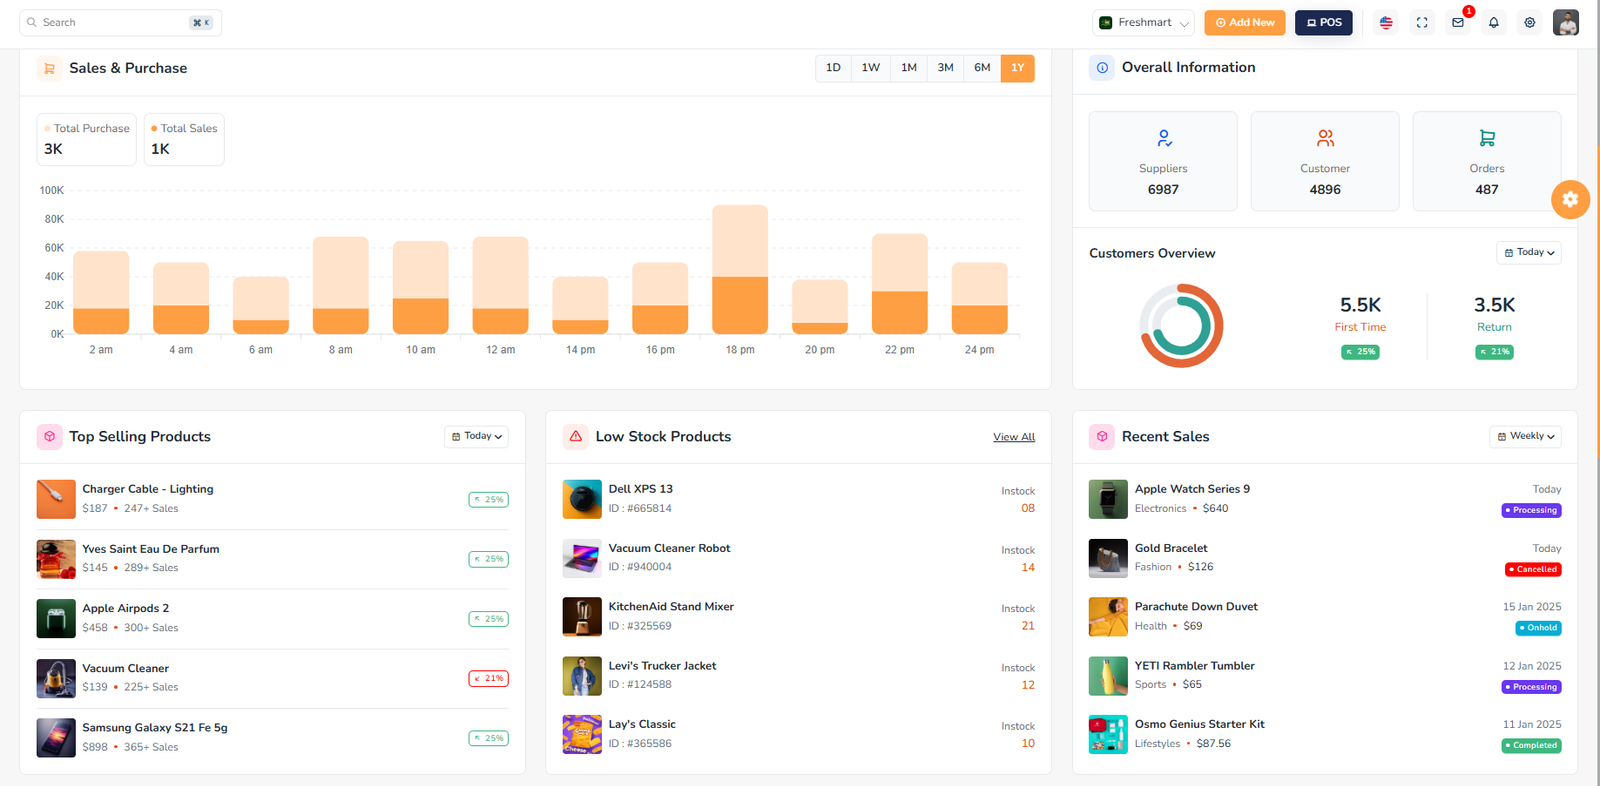Click the Orders cart icon

pos(1486,138)
